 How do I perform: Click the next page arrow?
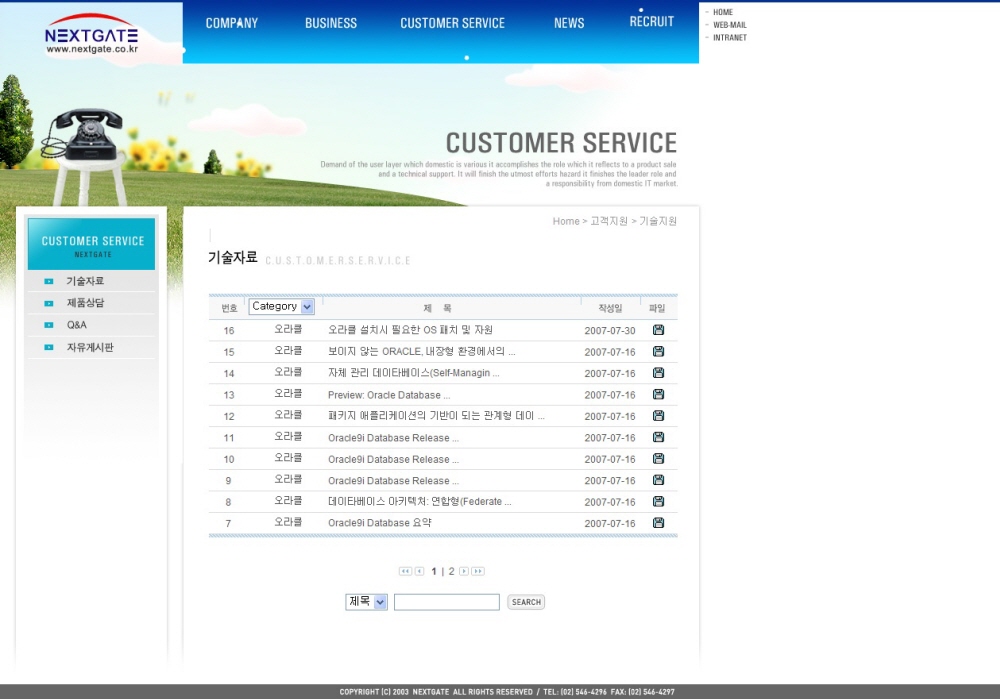pos(463,571)
